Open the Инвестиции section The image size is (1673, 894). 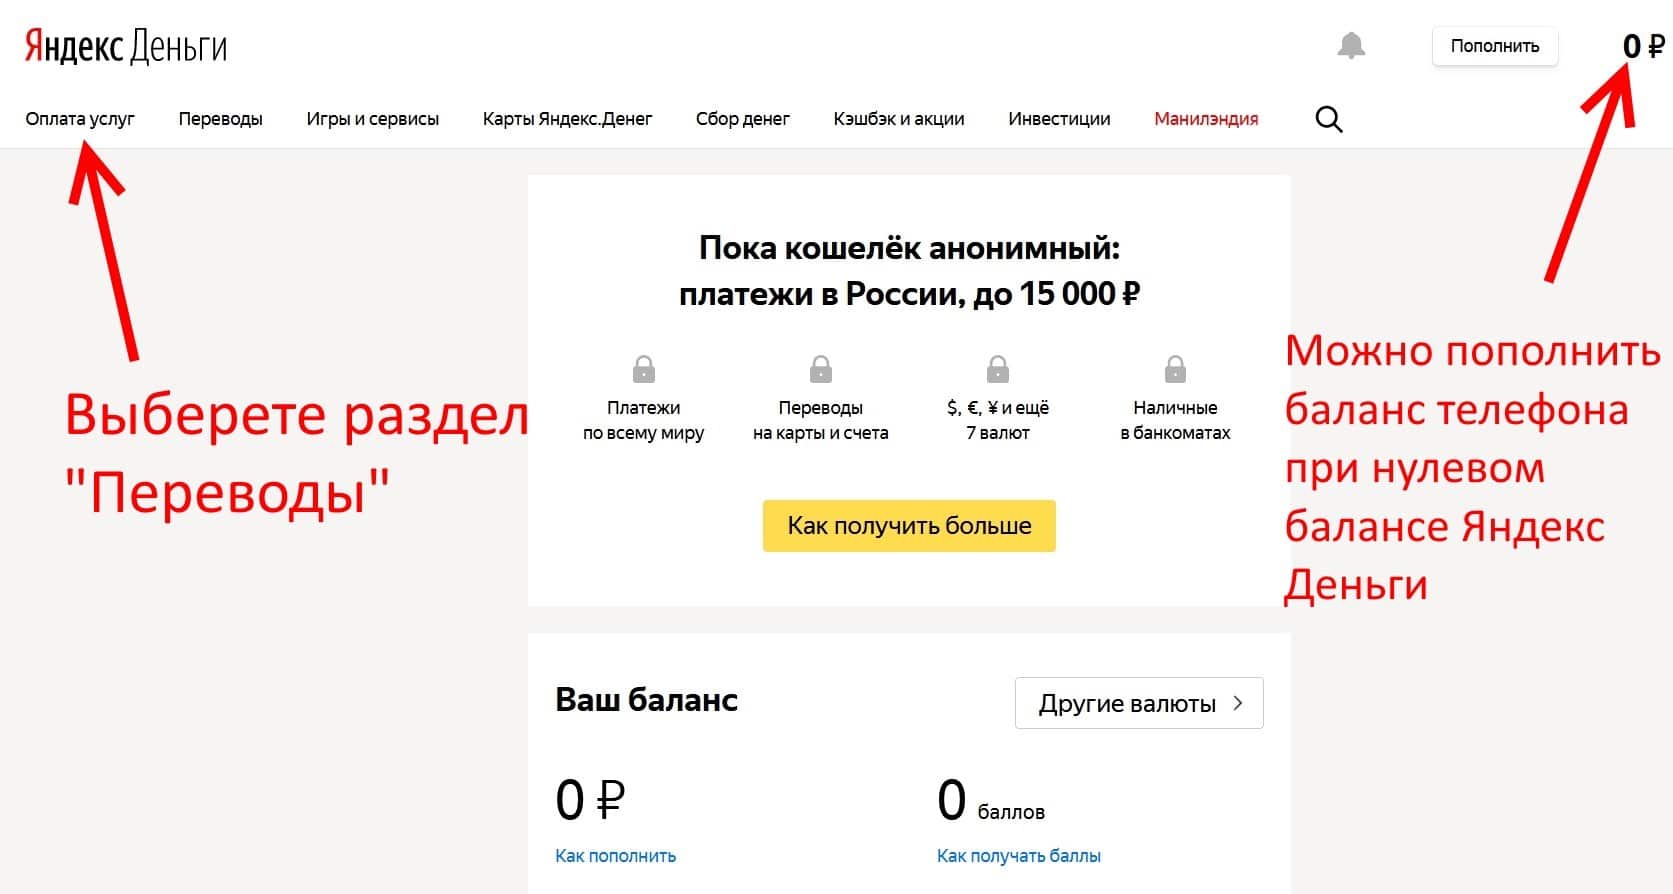pyautogui.click(x=1059, y=119)
